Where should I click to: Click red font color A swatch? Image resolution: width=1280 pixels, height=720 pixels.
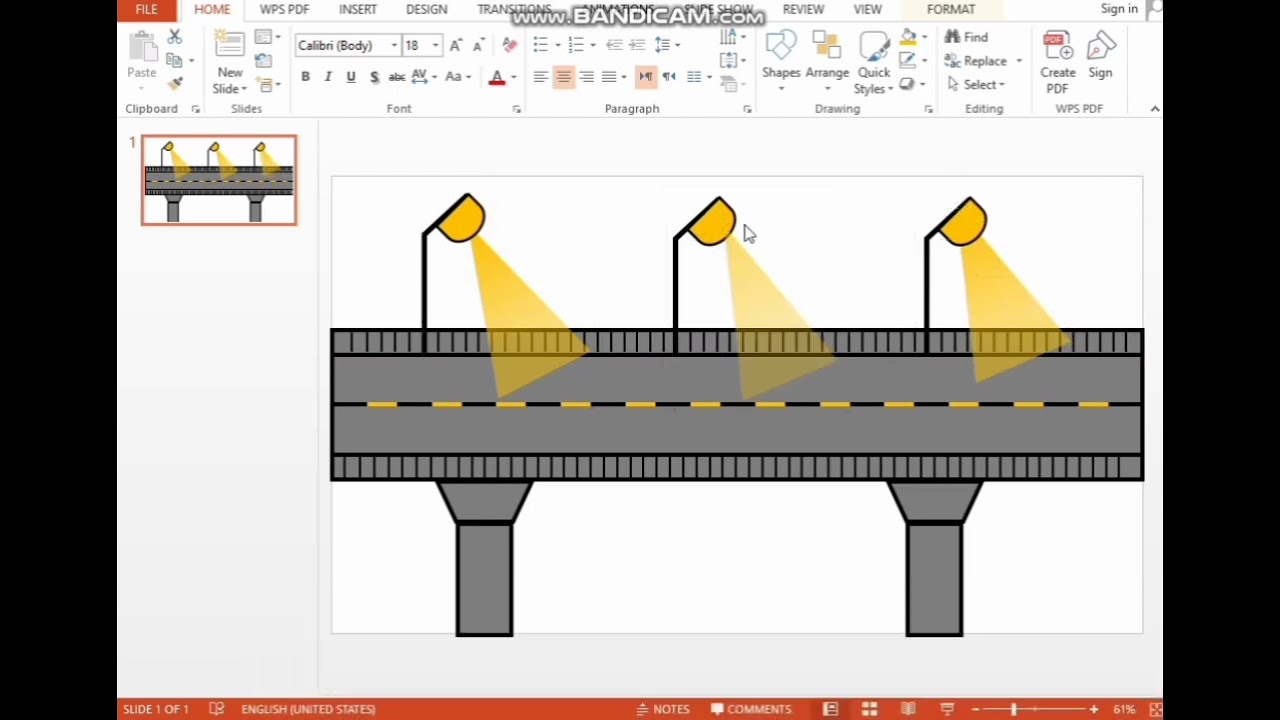tap(497, 77)
